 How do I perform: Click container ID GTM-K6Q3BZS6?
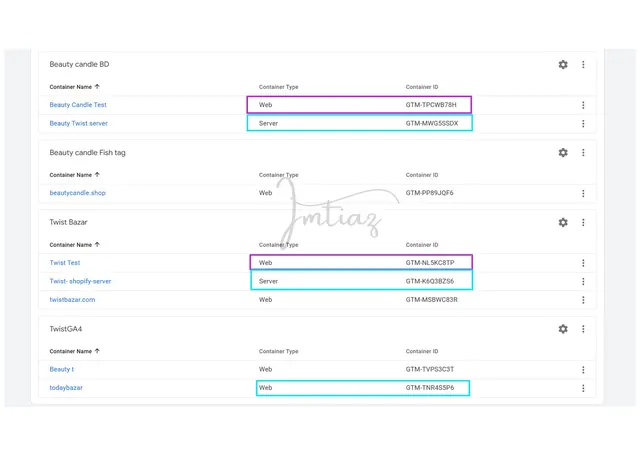click(430, 281)
